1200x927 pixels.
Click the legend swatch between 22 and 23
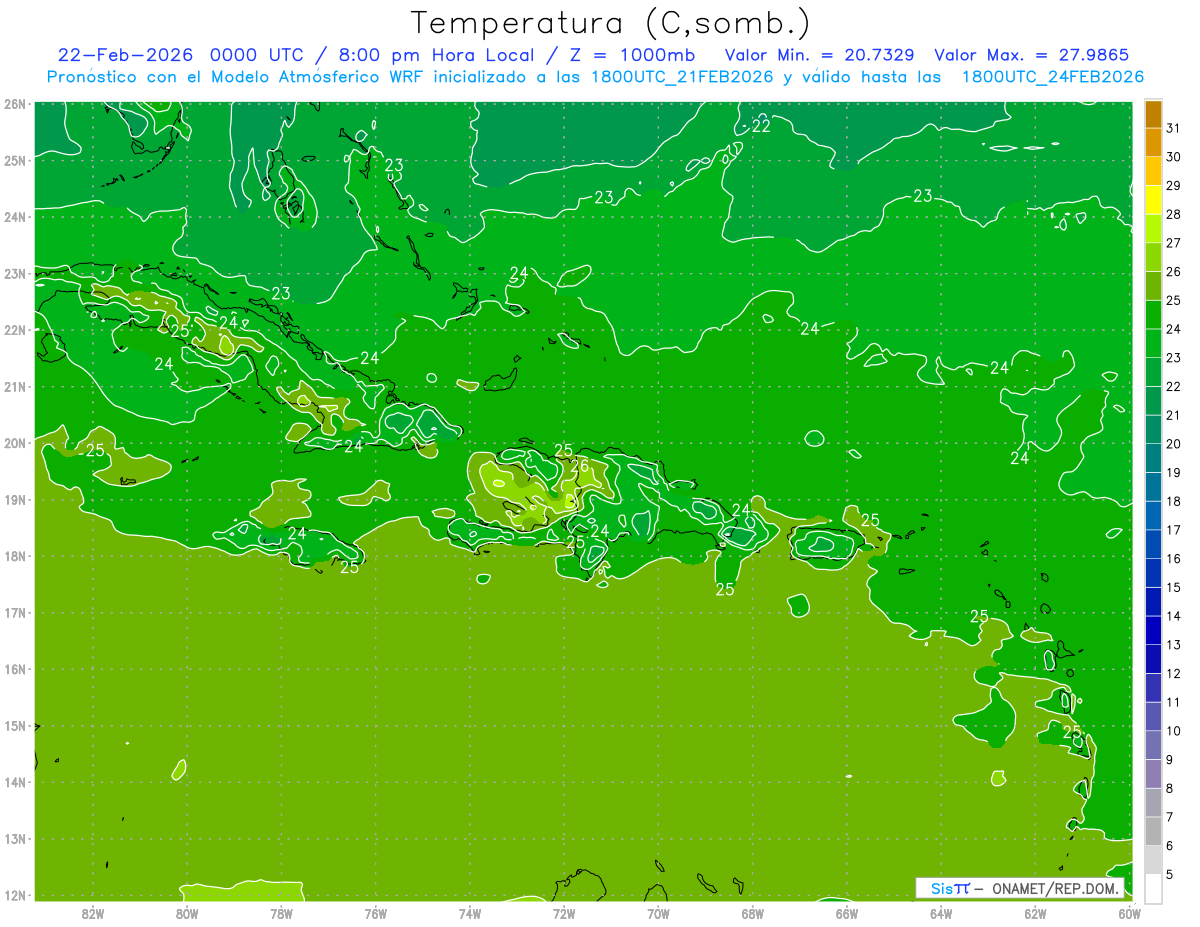pos(1154,372)
